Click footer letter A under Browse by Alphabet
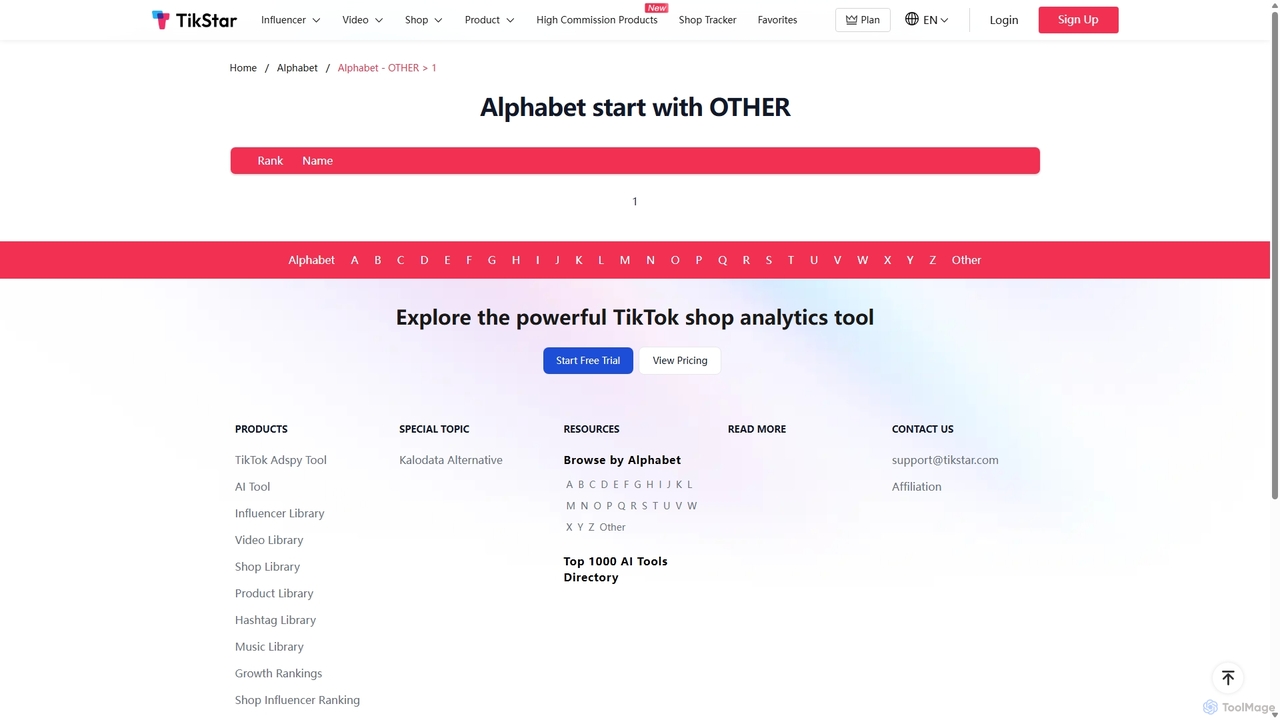The width and height of the screenshot is (1280, 720). pos(569,485)
